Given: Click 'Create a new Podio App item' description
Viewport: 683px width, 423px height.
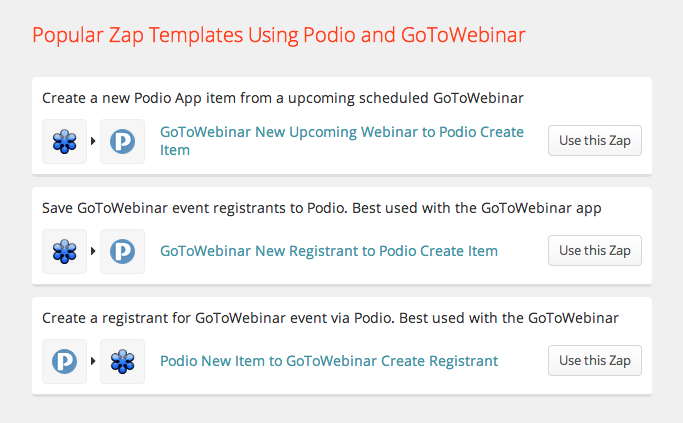Looking at the screenshot, I should click(x=283, y=99).
